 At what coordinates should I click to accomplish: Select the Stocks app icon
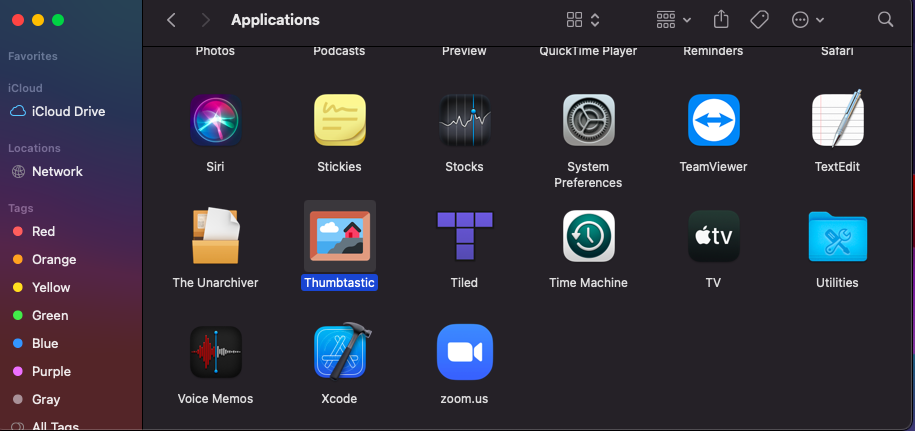pyautogui.click(x=465, y=120)
